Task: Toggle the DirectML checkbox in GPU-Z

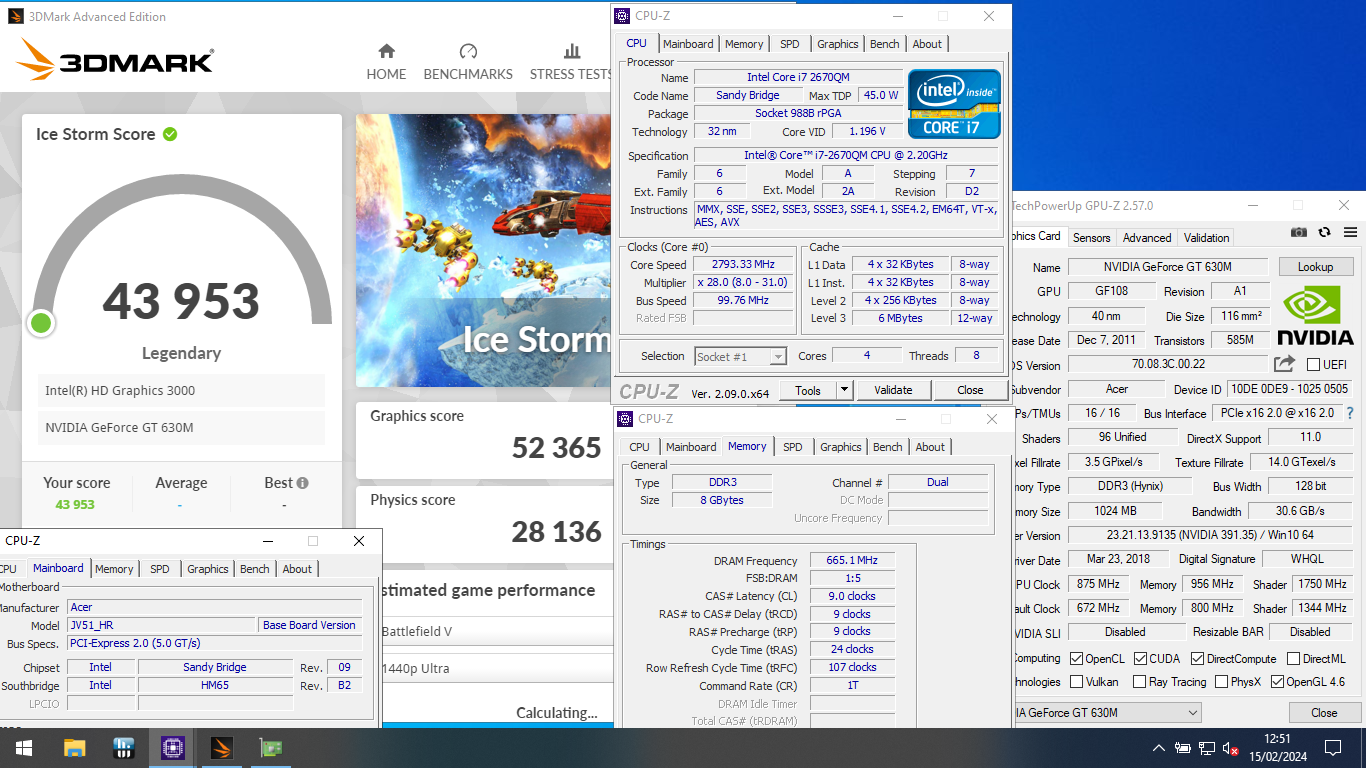Action: [x=1294, y=659]
